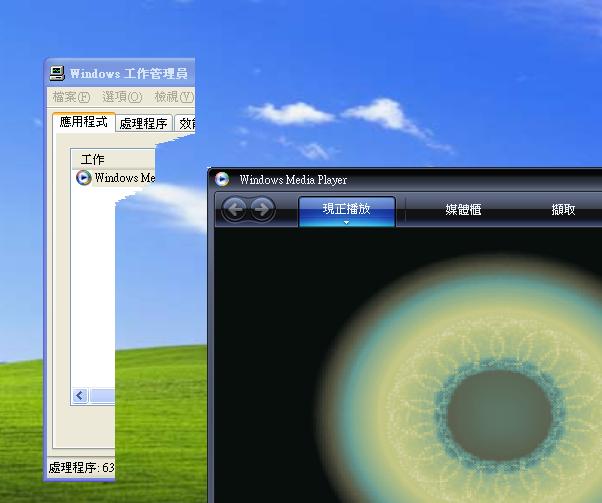Click the Windows Media Player title bar icon

(222, 179)
